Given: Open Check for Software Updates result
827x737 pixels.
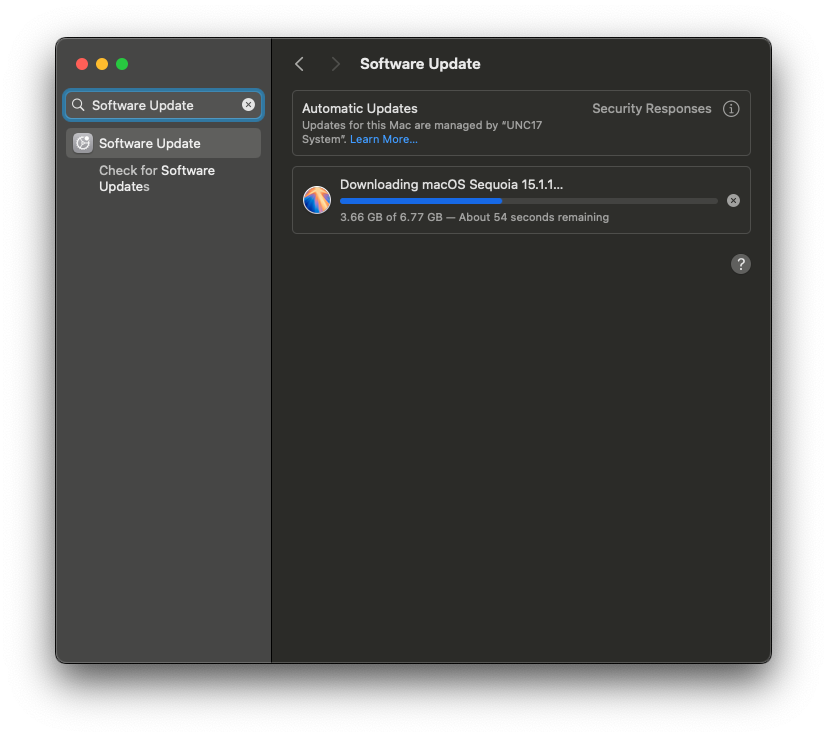Looking at the screenshot, I should (x=157, y=178).
